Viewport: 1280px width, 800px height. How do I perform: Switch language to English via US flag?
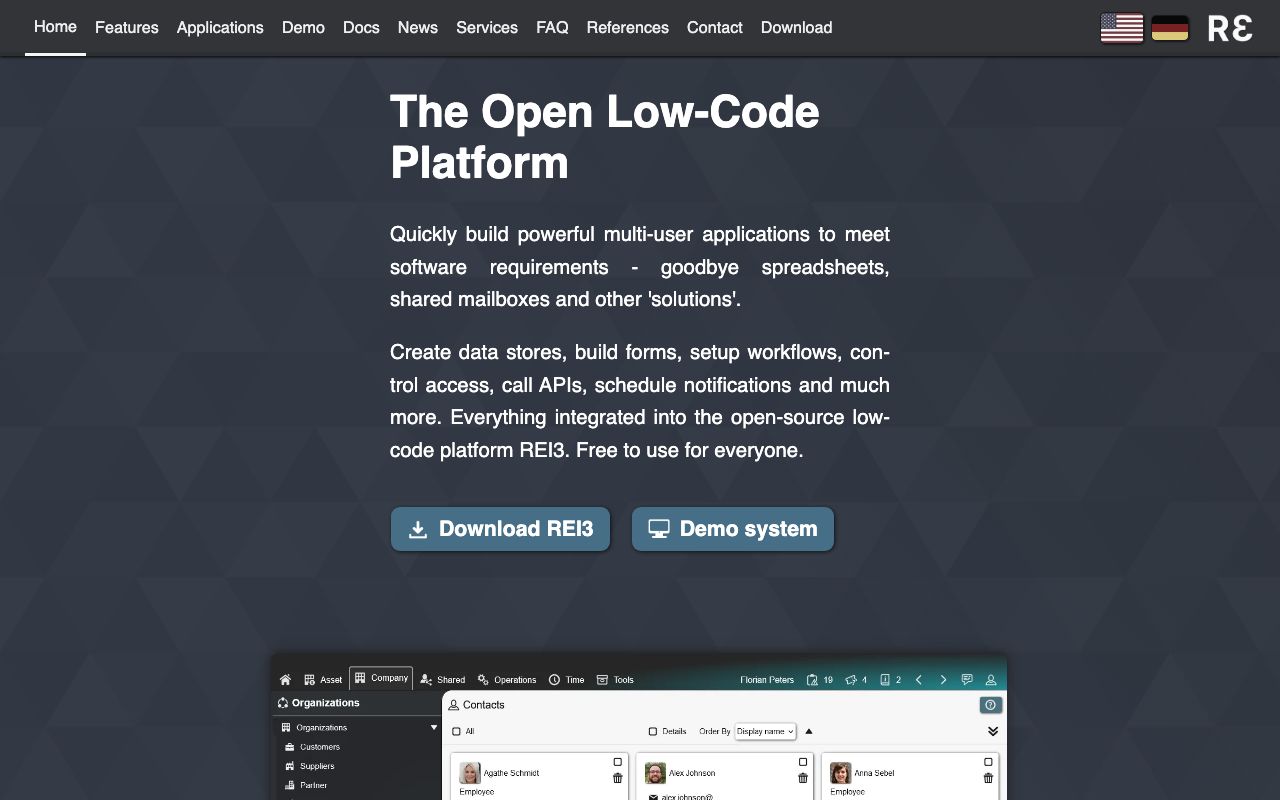tap(1122, 28)
